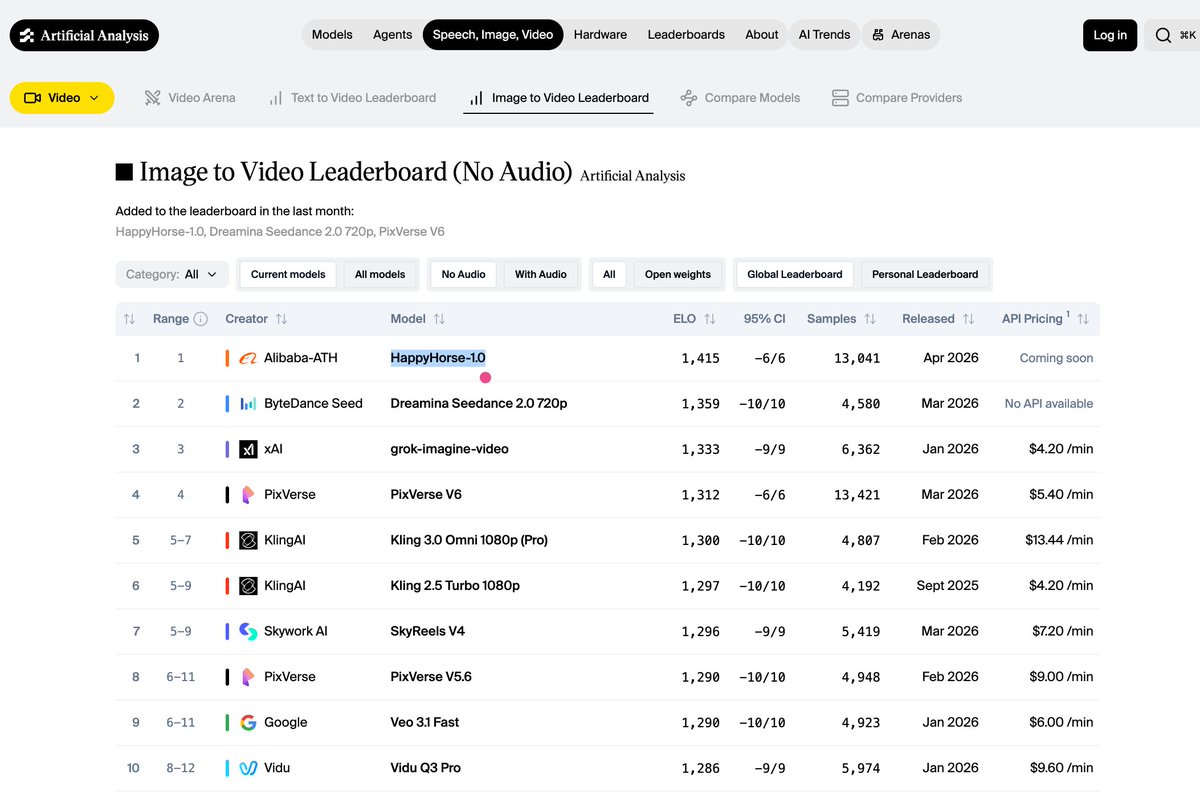Show the Range info icon
1200x795 pixels.
200,319
